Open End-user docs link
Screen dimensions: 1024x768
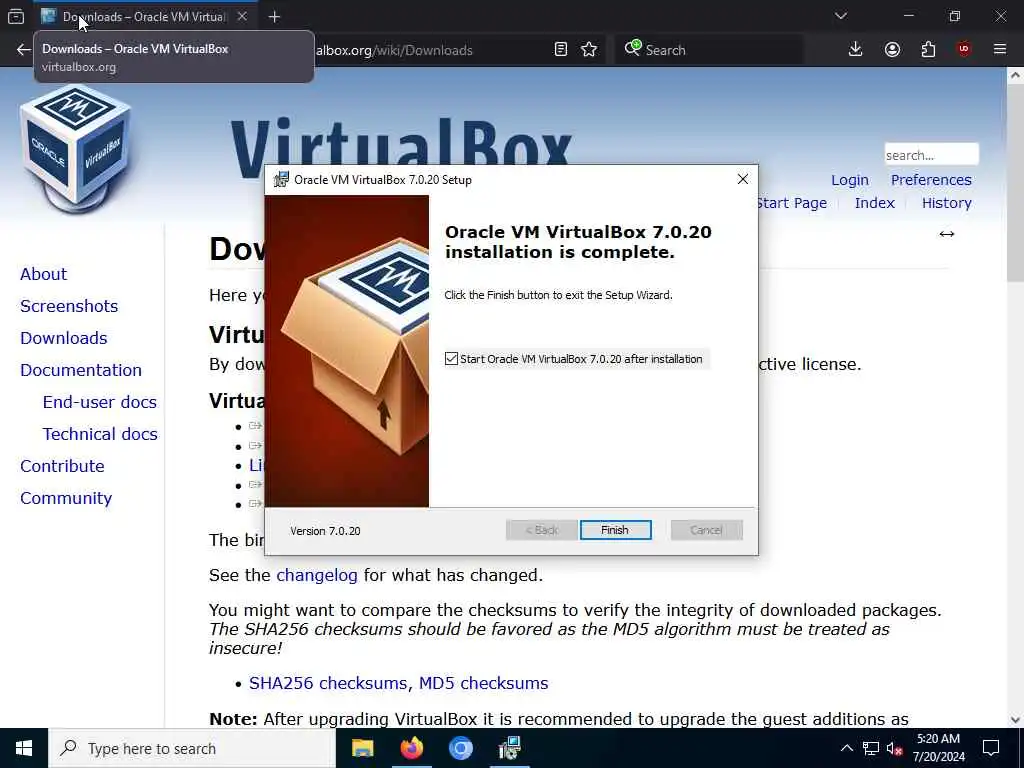(x=99, y=402)
